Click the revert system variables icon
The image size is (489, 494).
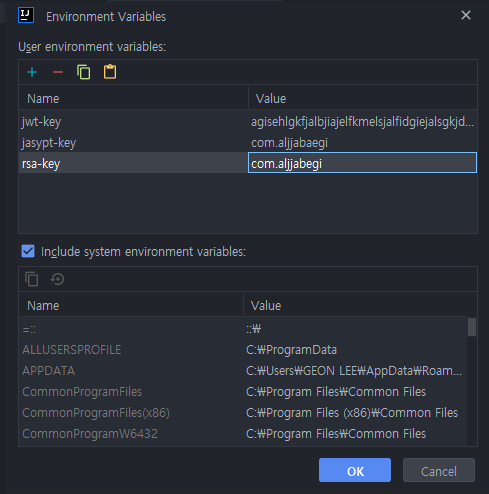pyautogui.click(x=57, y=279)
